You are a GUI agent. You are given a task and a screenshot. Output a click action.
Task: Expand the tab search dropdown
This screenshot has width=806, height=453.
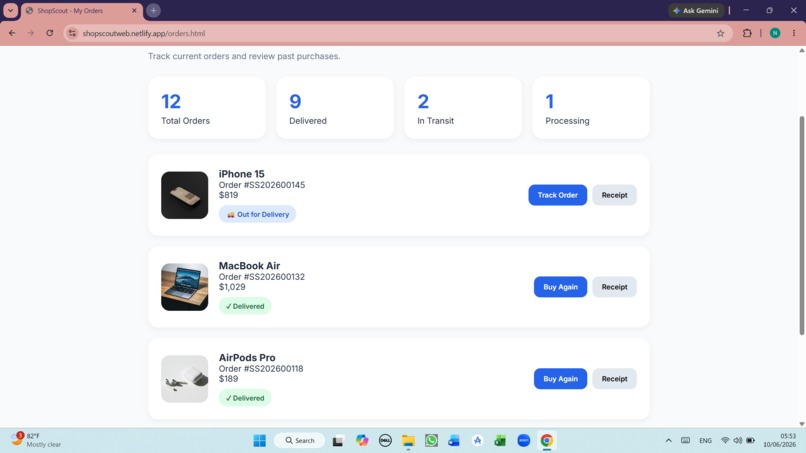click(x=10, y=10)
